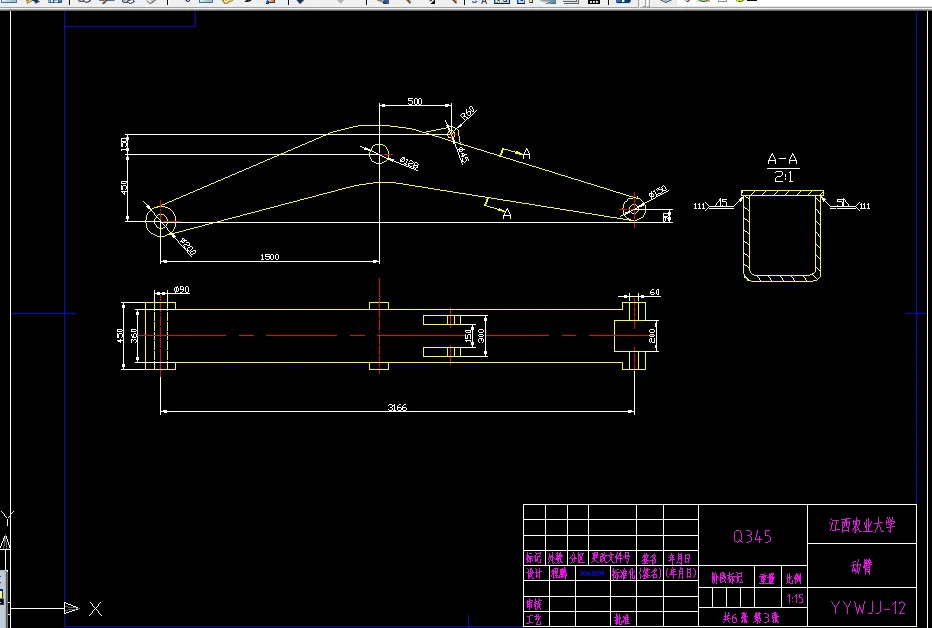Select the 分区 cell in title block

pos(577,558)
